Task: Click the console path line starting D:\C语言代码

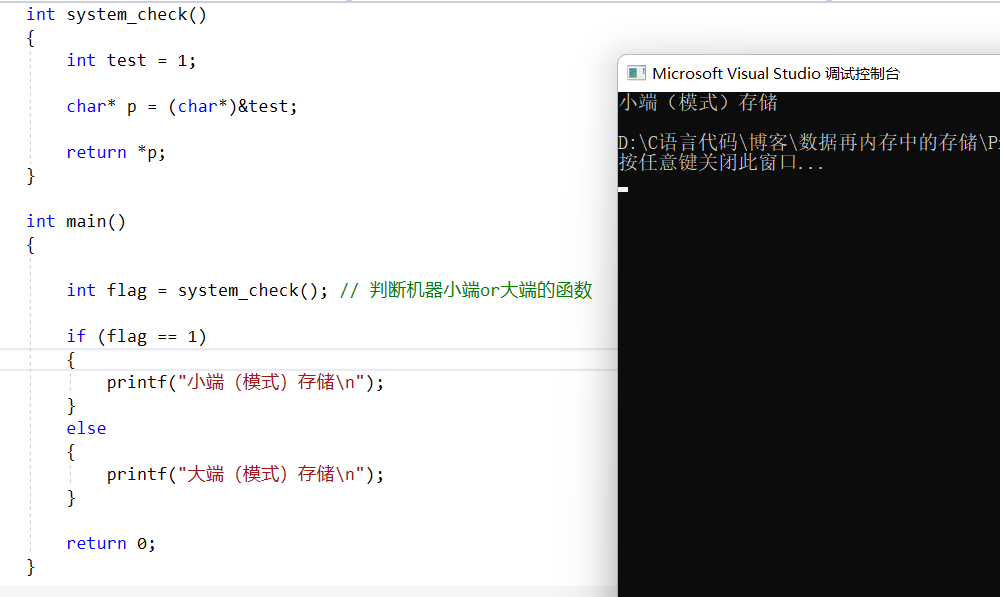Action: coord(809,142)
